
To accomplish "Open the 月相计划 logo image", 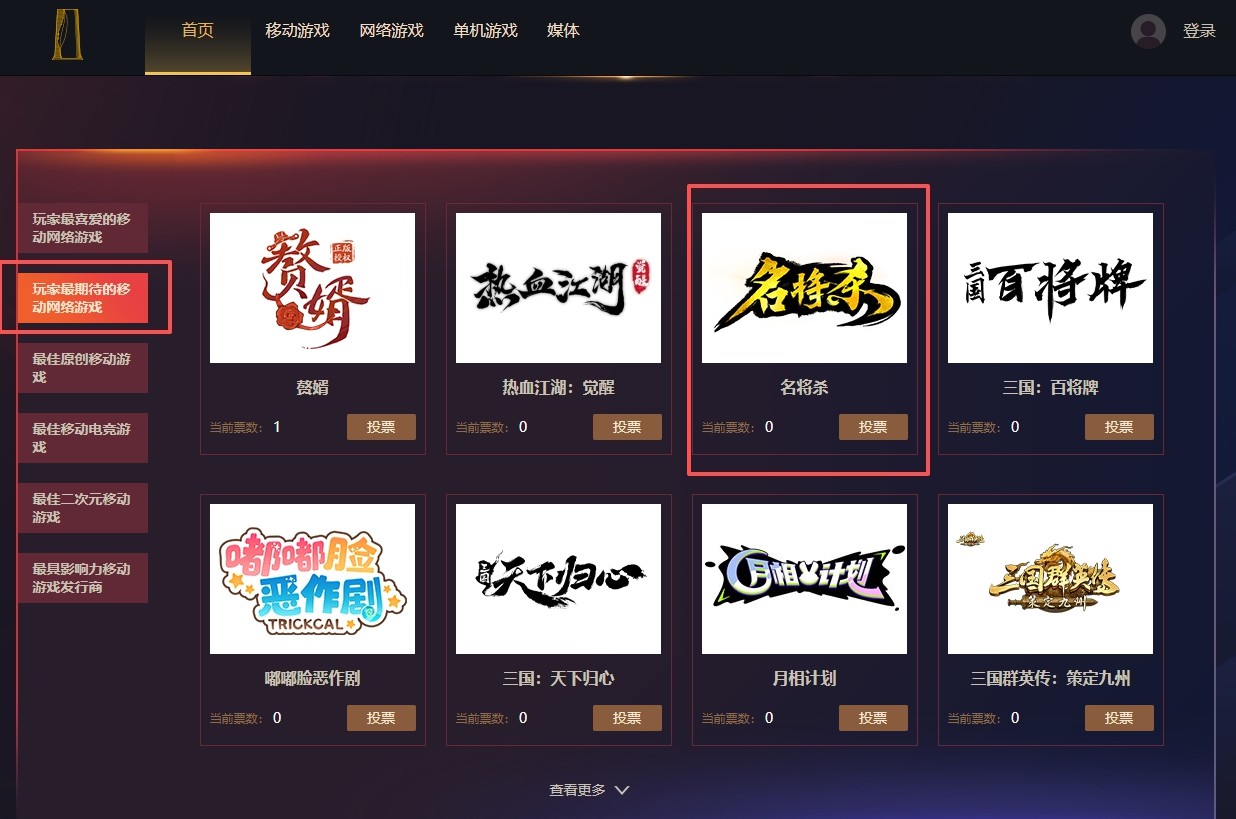I will [804, 579].
